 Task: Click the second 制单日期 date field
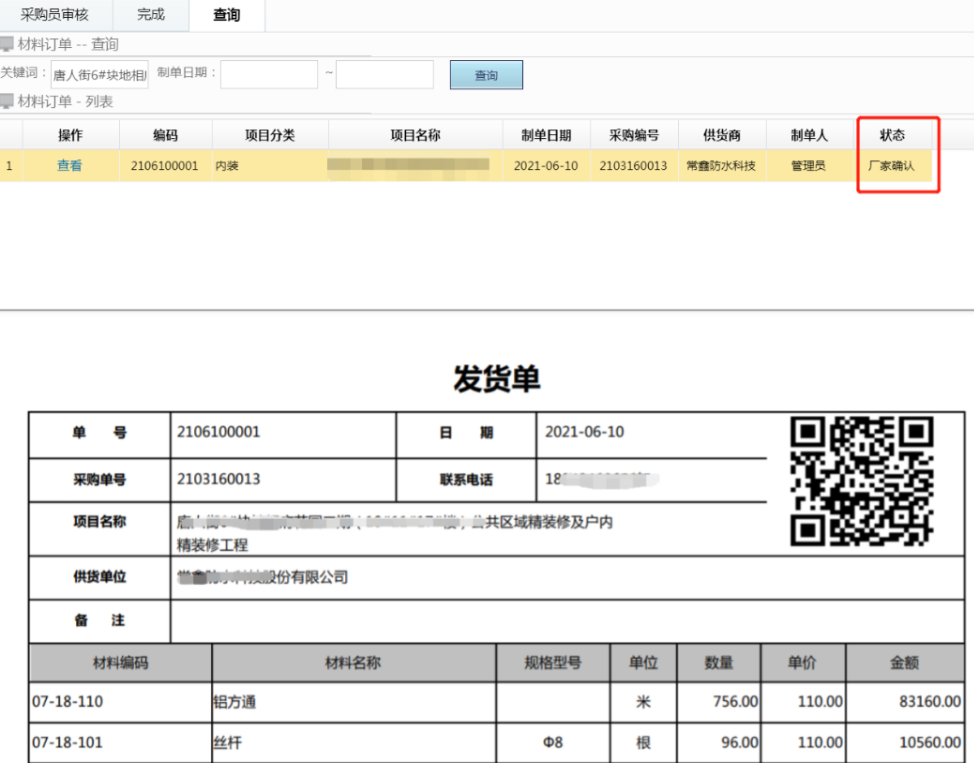click(384, 74)
